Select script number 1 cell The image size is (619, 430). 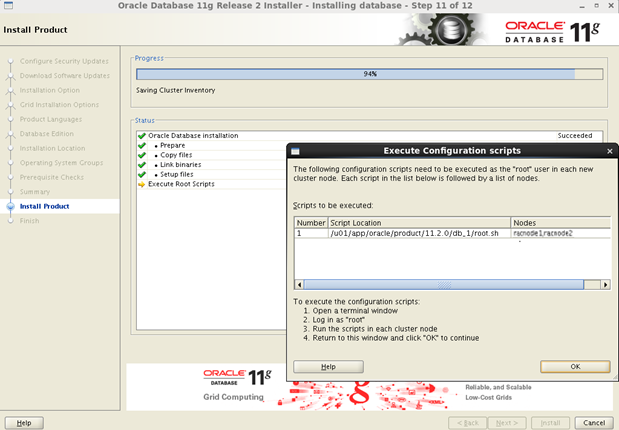(311, 233)
